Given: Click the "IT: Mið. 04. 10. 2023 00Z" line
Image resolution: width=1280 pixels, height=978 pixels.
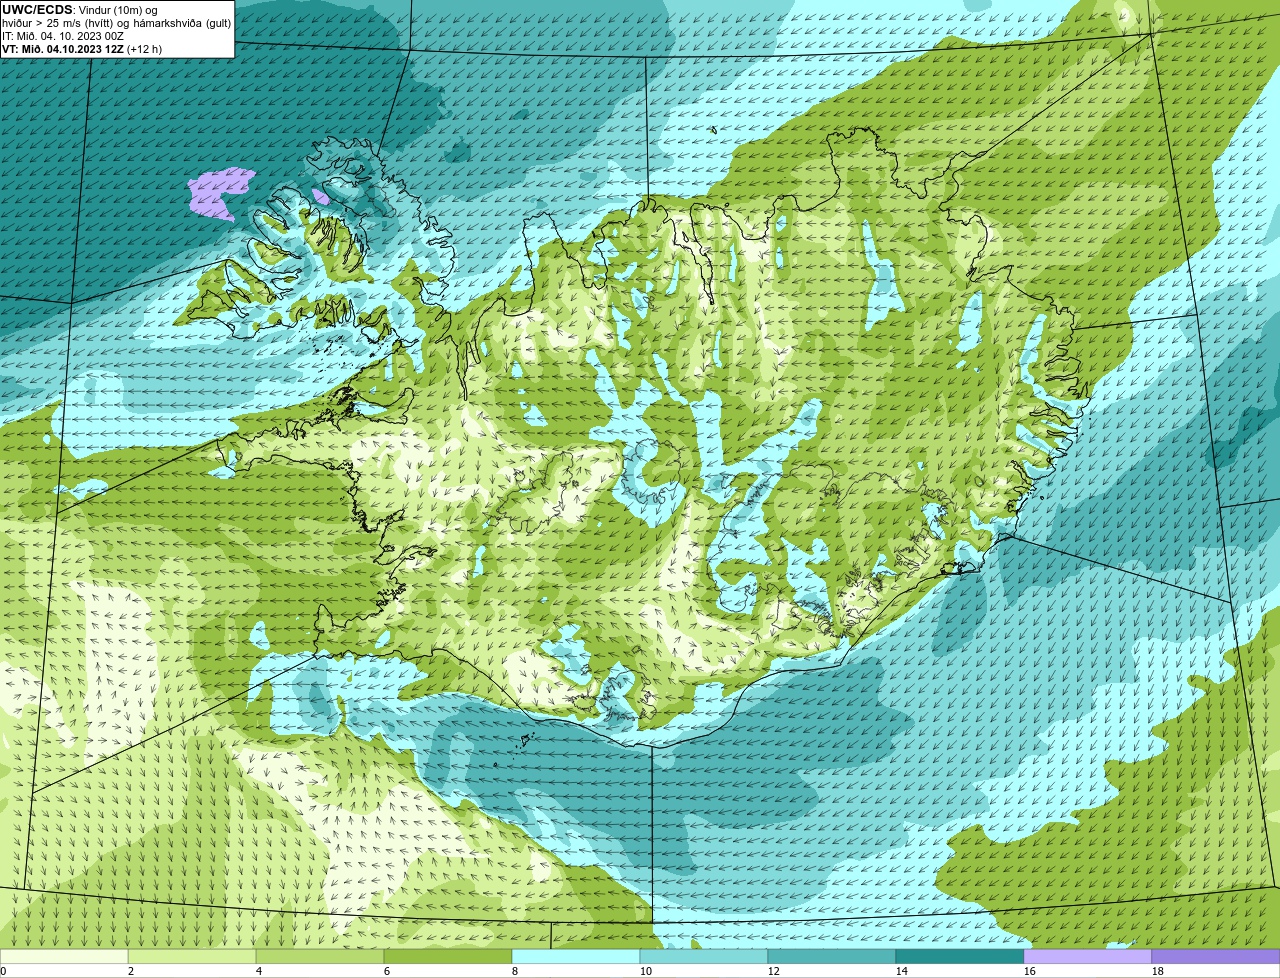Looking at the screenshot, I should 63,36.
